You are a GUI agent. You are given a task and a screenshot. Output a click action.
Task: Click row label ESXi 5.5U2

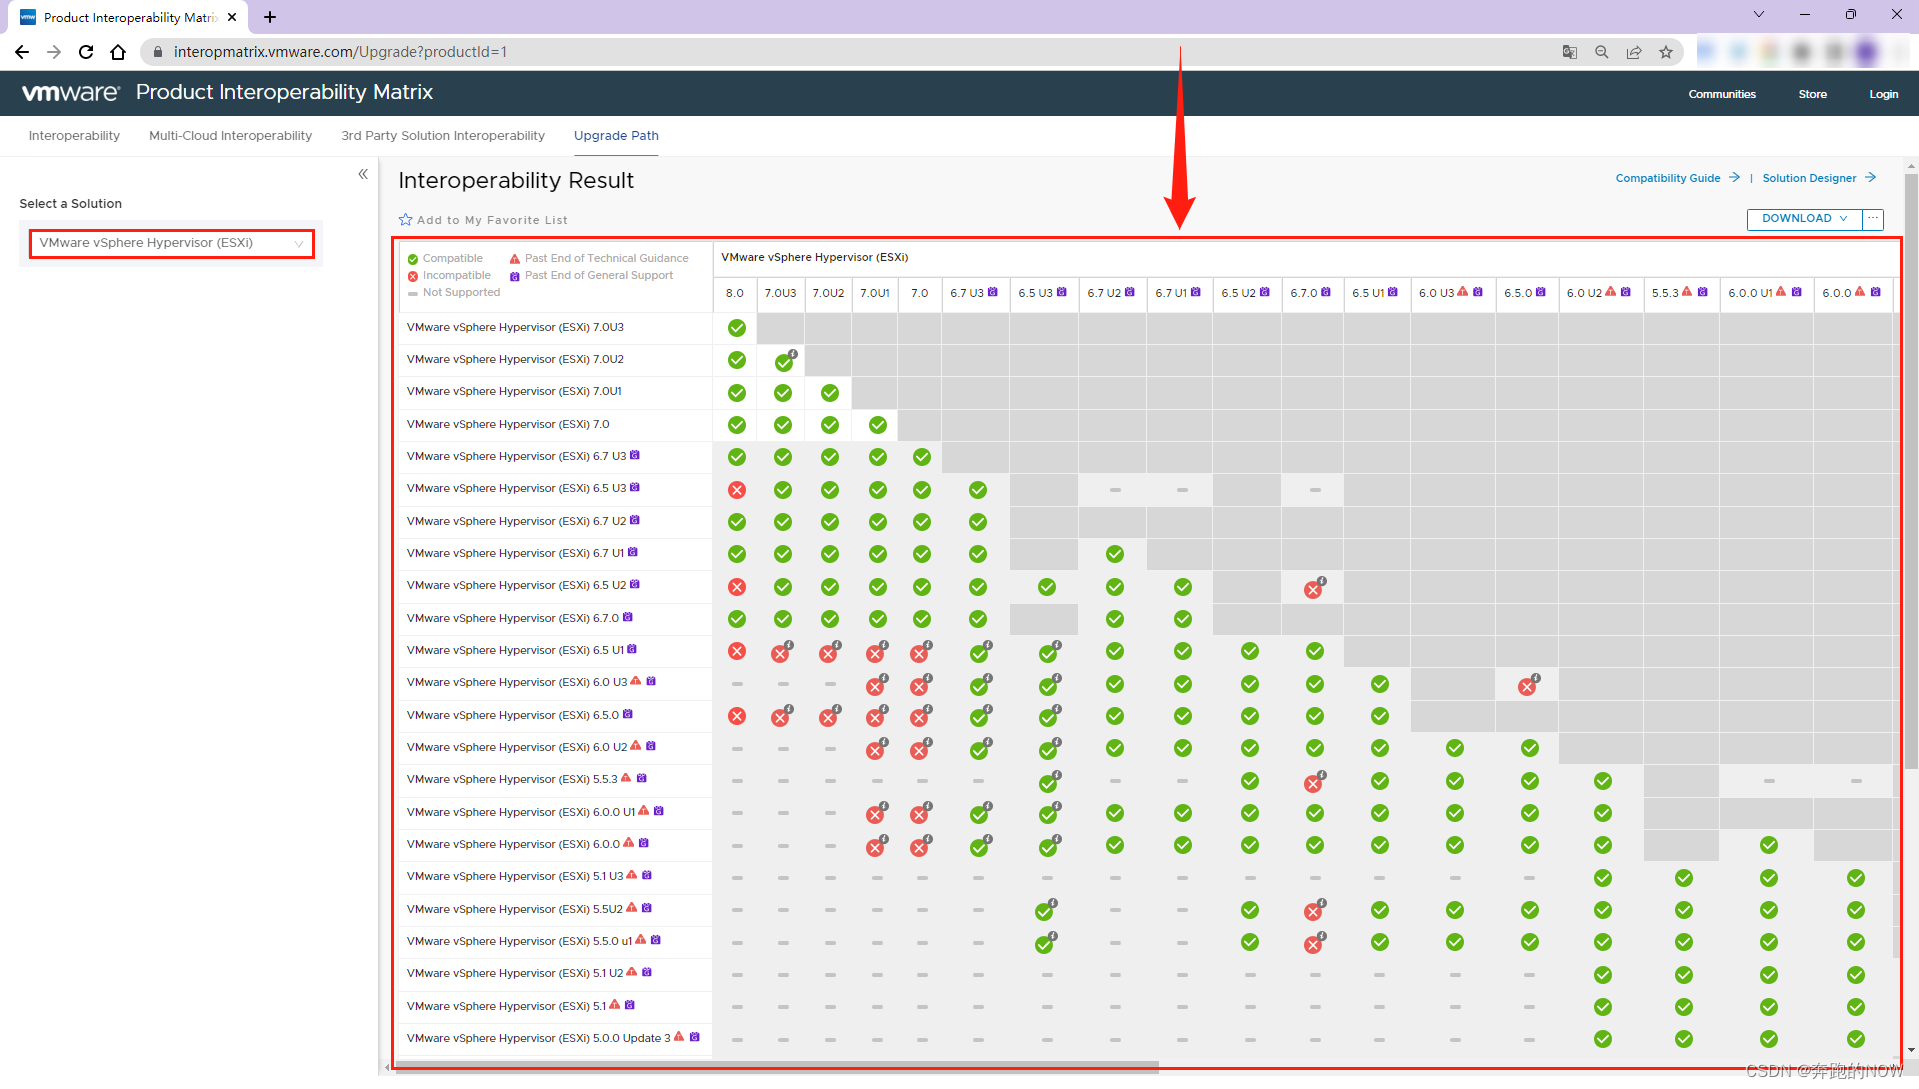click(514, 909)
